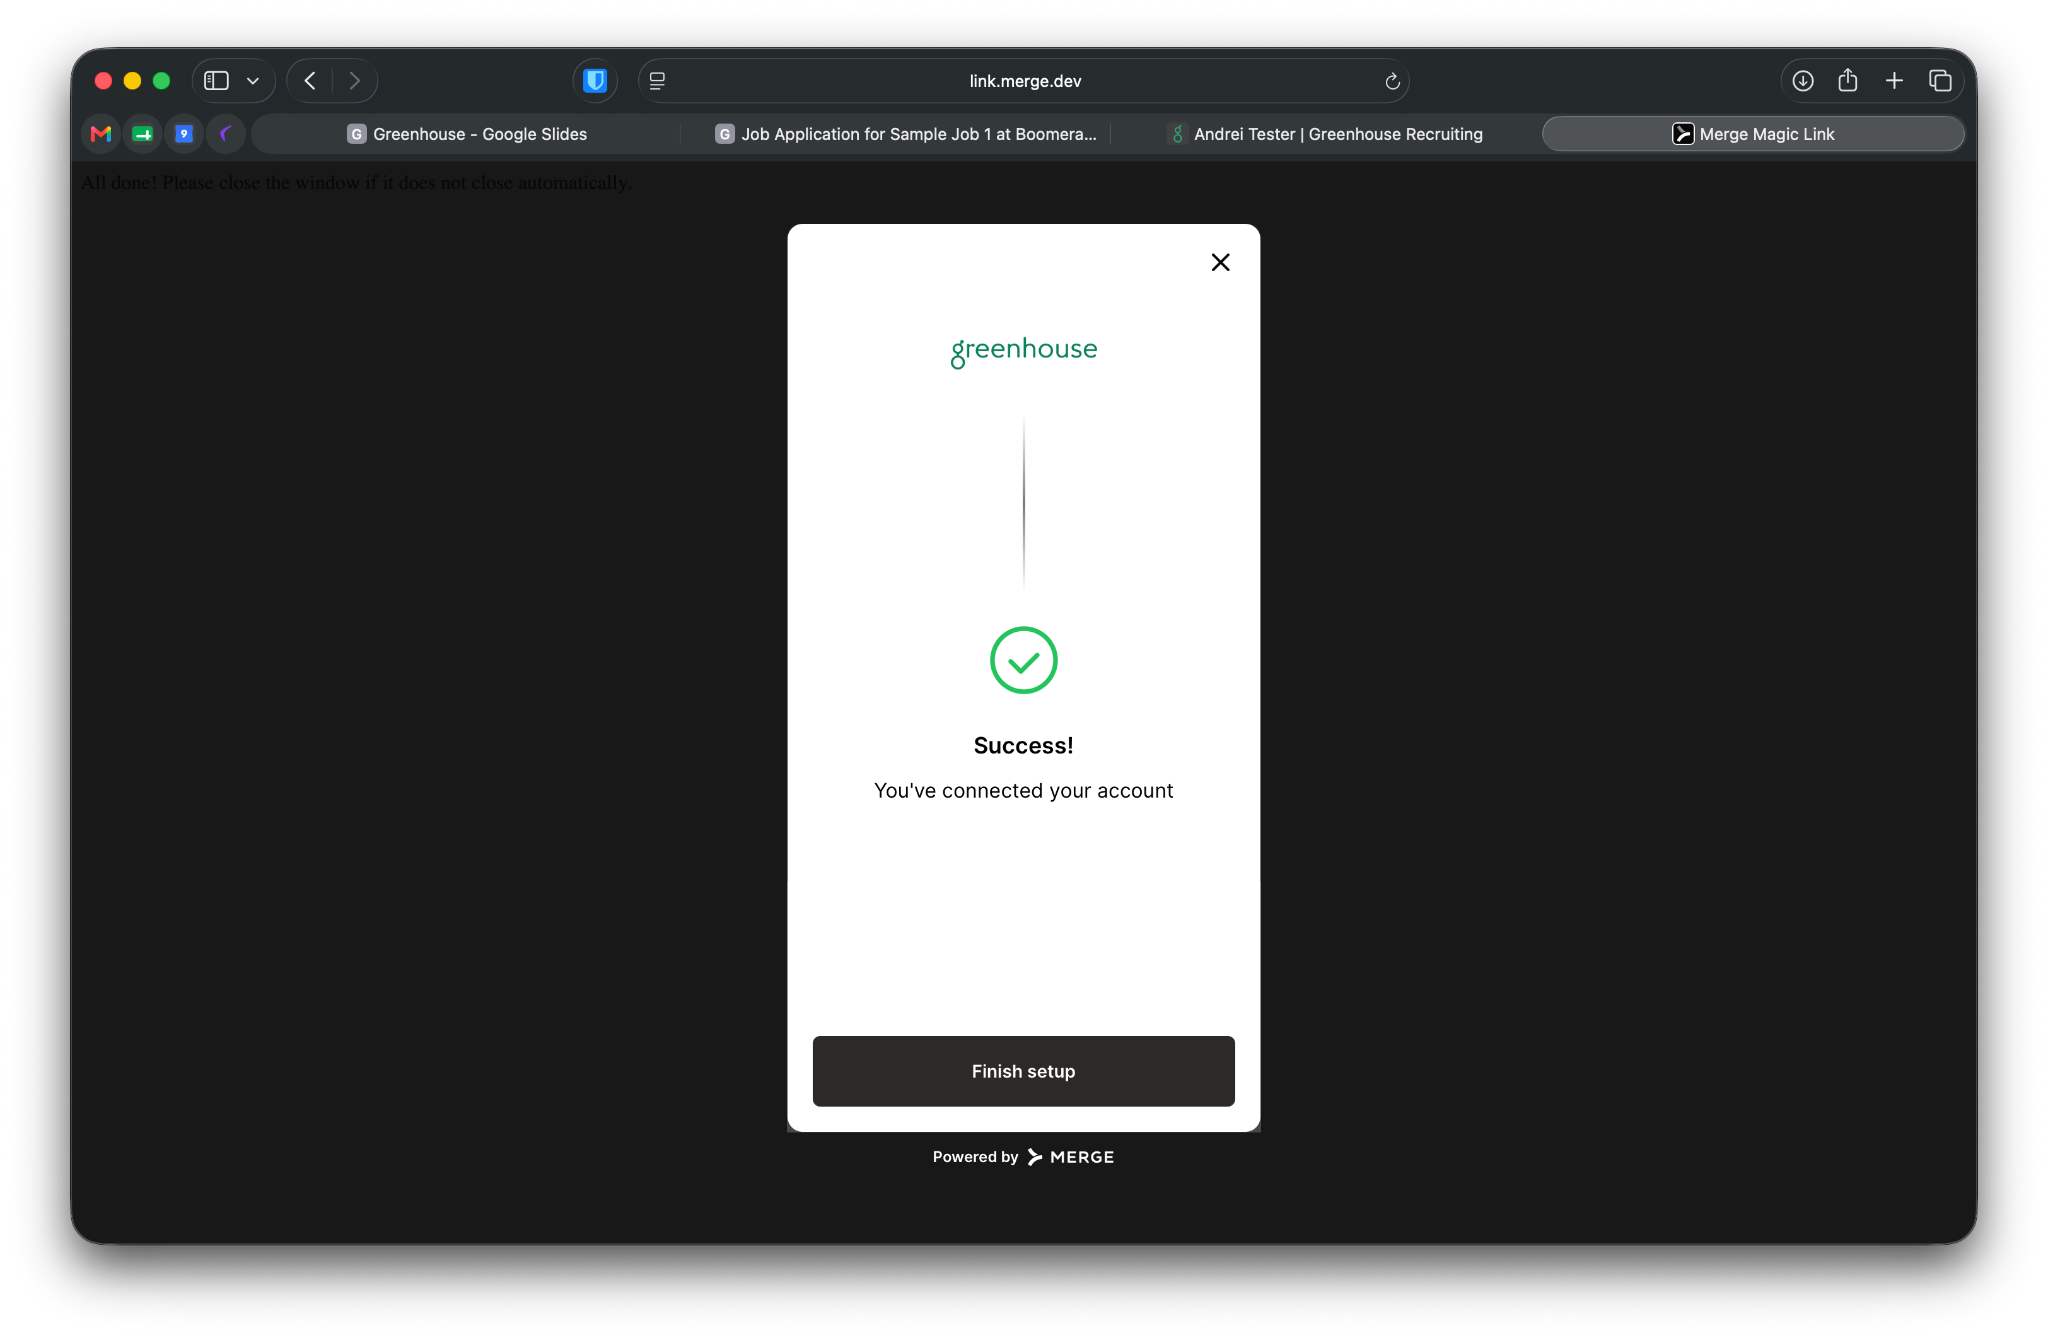Screen dimensions: 2048x1338
Task: Open the blue pinned tab
Action: (184, 134)
